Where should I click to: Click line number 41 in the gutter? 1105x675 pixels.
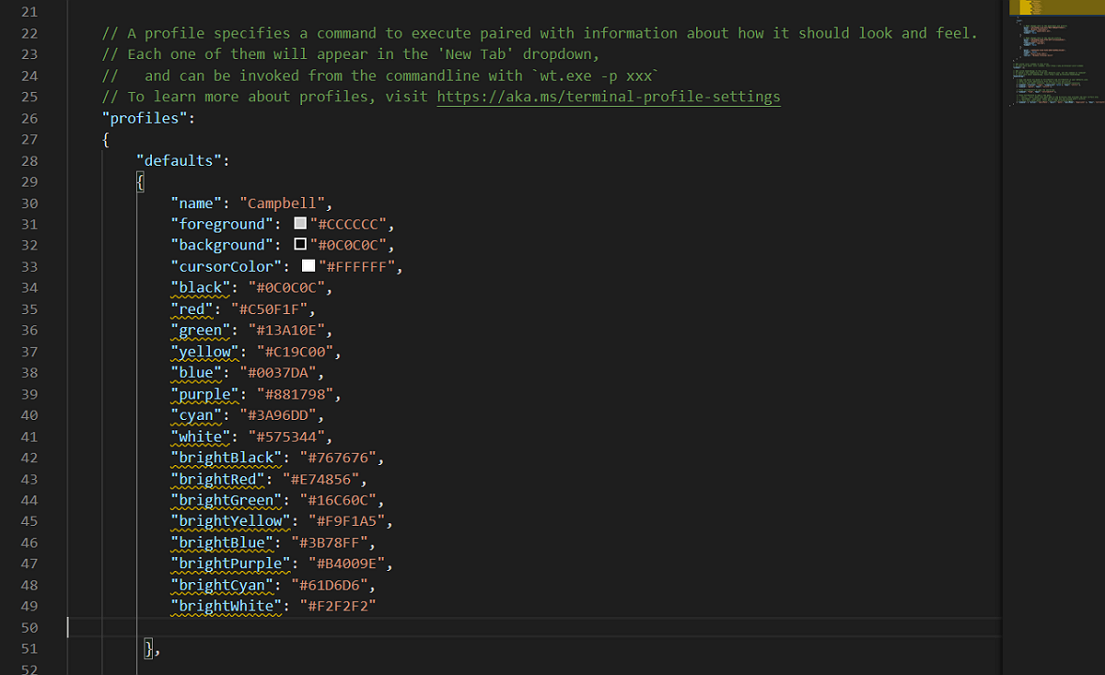(29, 437)
